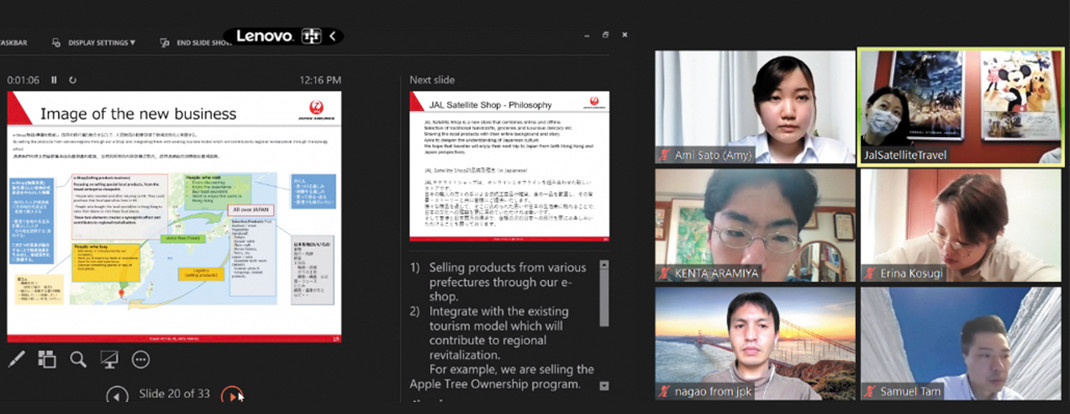Move the notes scrollbar up with the arrow
1070x414 pixels.
(x=604, y=264)
